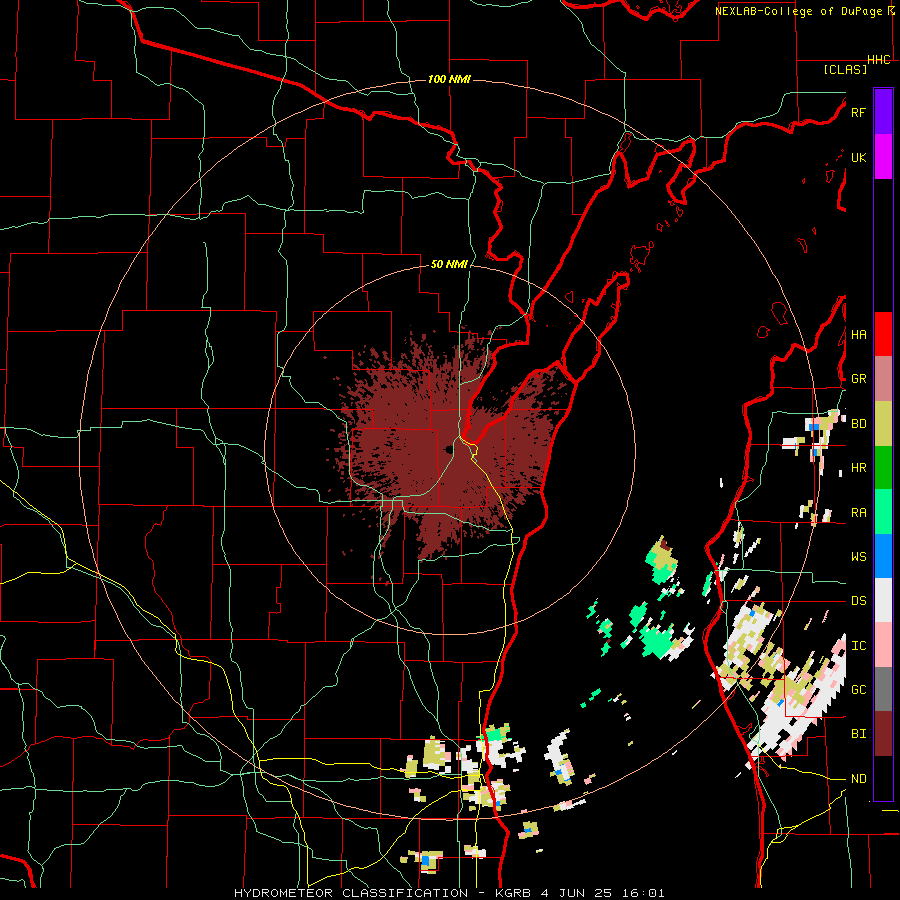This screenshot has width=900, height=900.
Task: Click the BD olive legend swatch
Action: tap(883, 423)
